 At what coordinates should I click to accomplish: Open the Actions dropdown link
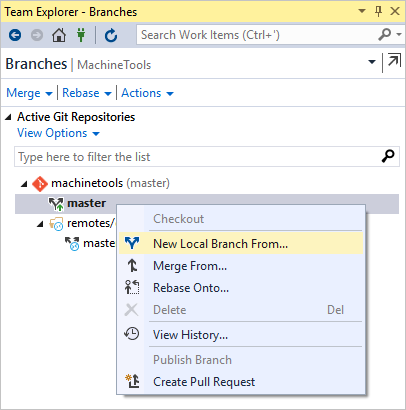pyautogui.click(x=147, y=93)
